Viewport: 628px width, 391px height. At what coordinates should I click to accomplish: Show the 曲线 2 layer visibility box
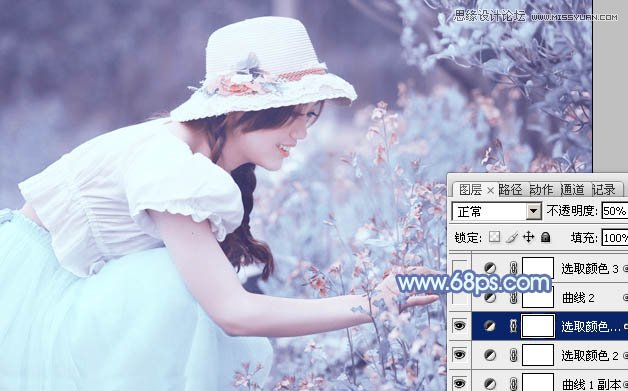459,297
